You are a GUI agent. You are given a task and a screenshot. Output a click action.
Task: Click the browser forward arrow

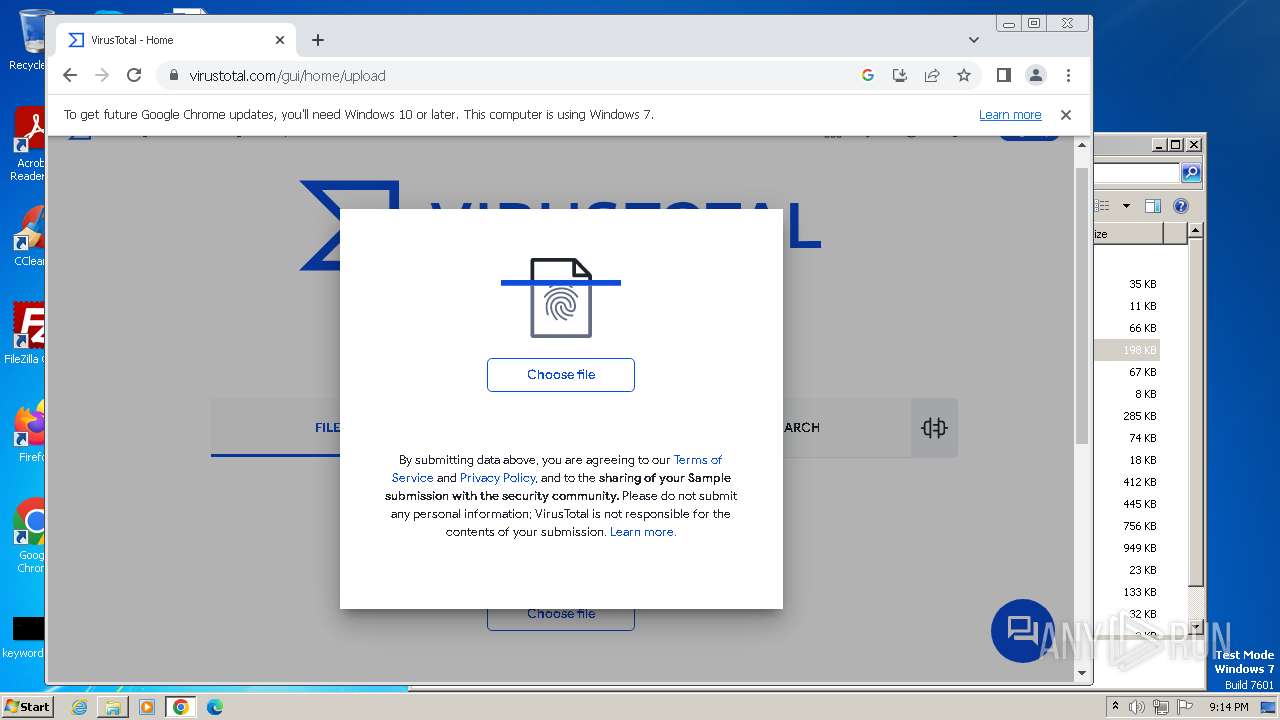101,75
